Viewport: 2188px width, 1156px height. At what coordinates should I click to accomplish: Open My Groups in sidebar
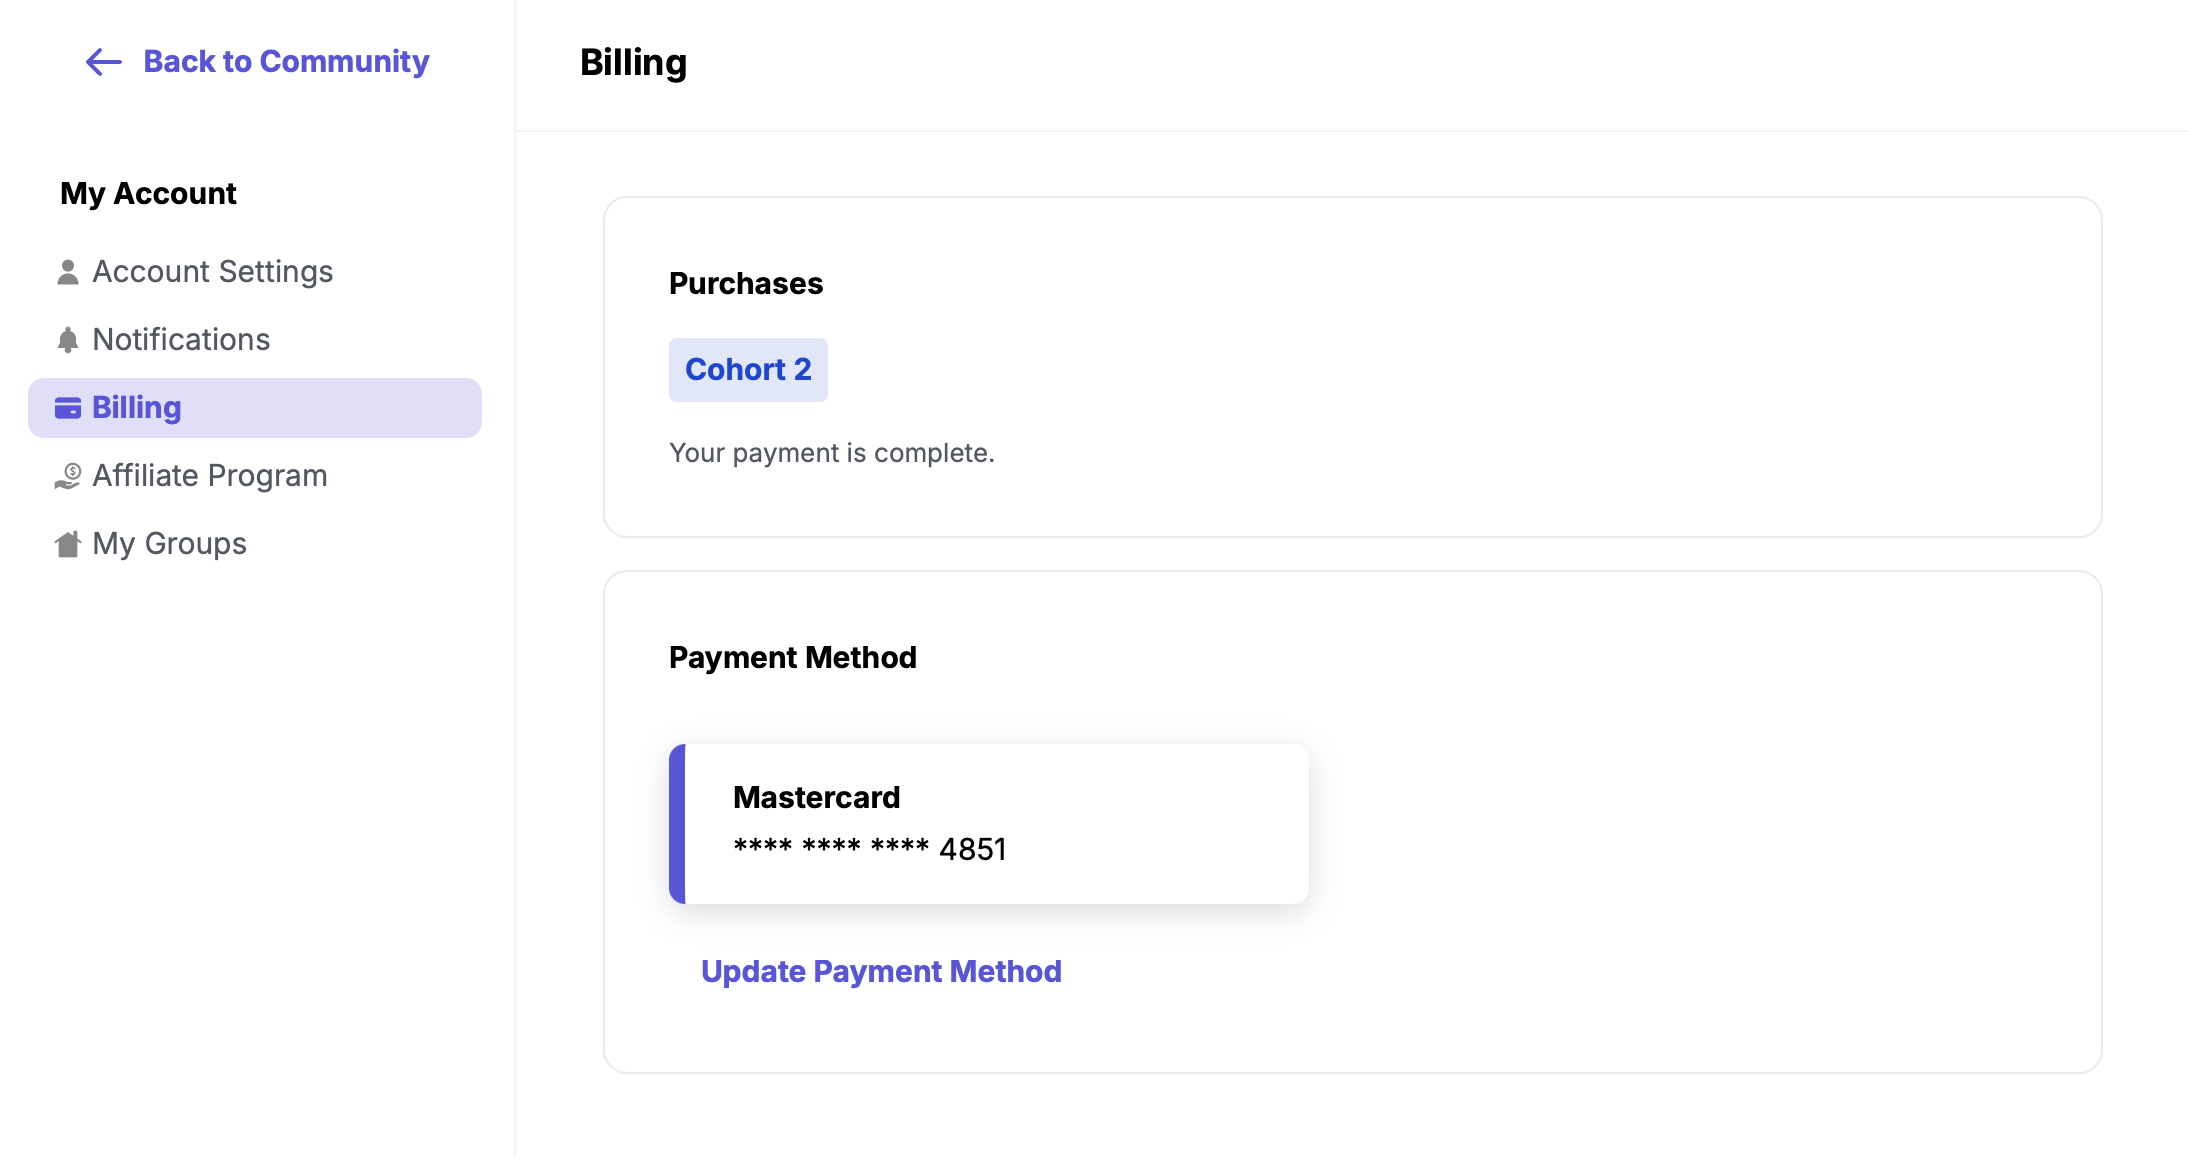(x=170, y=544)
